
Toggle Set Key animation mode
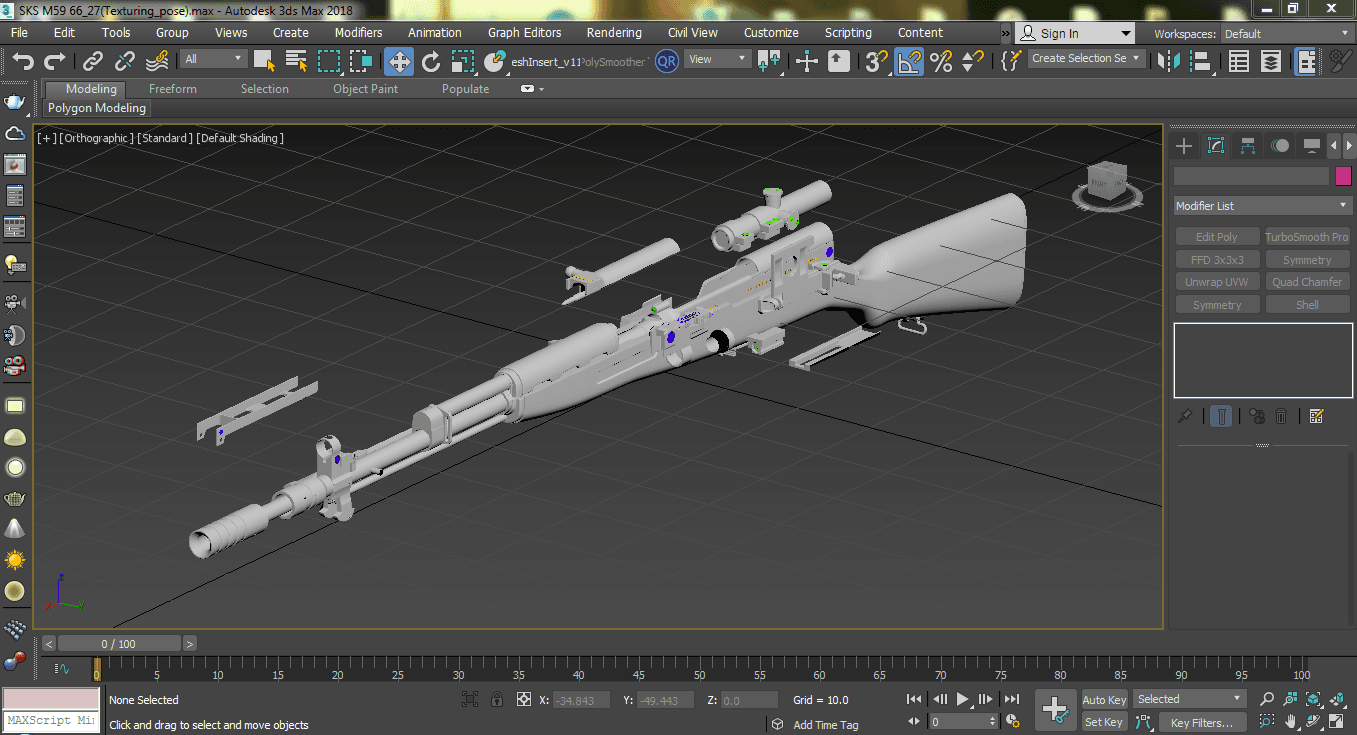(x=1104, y=721)
